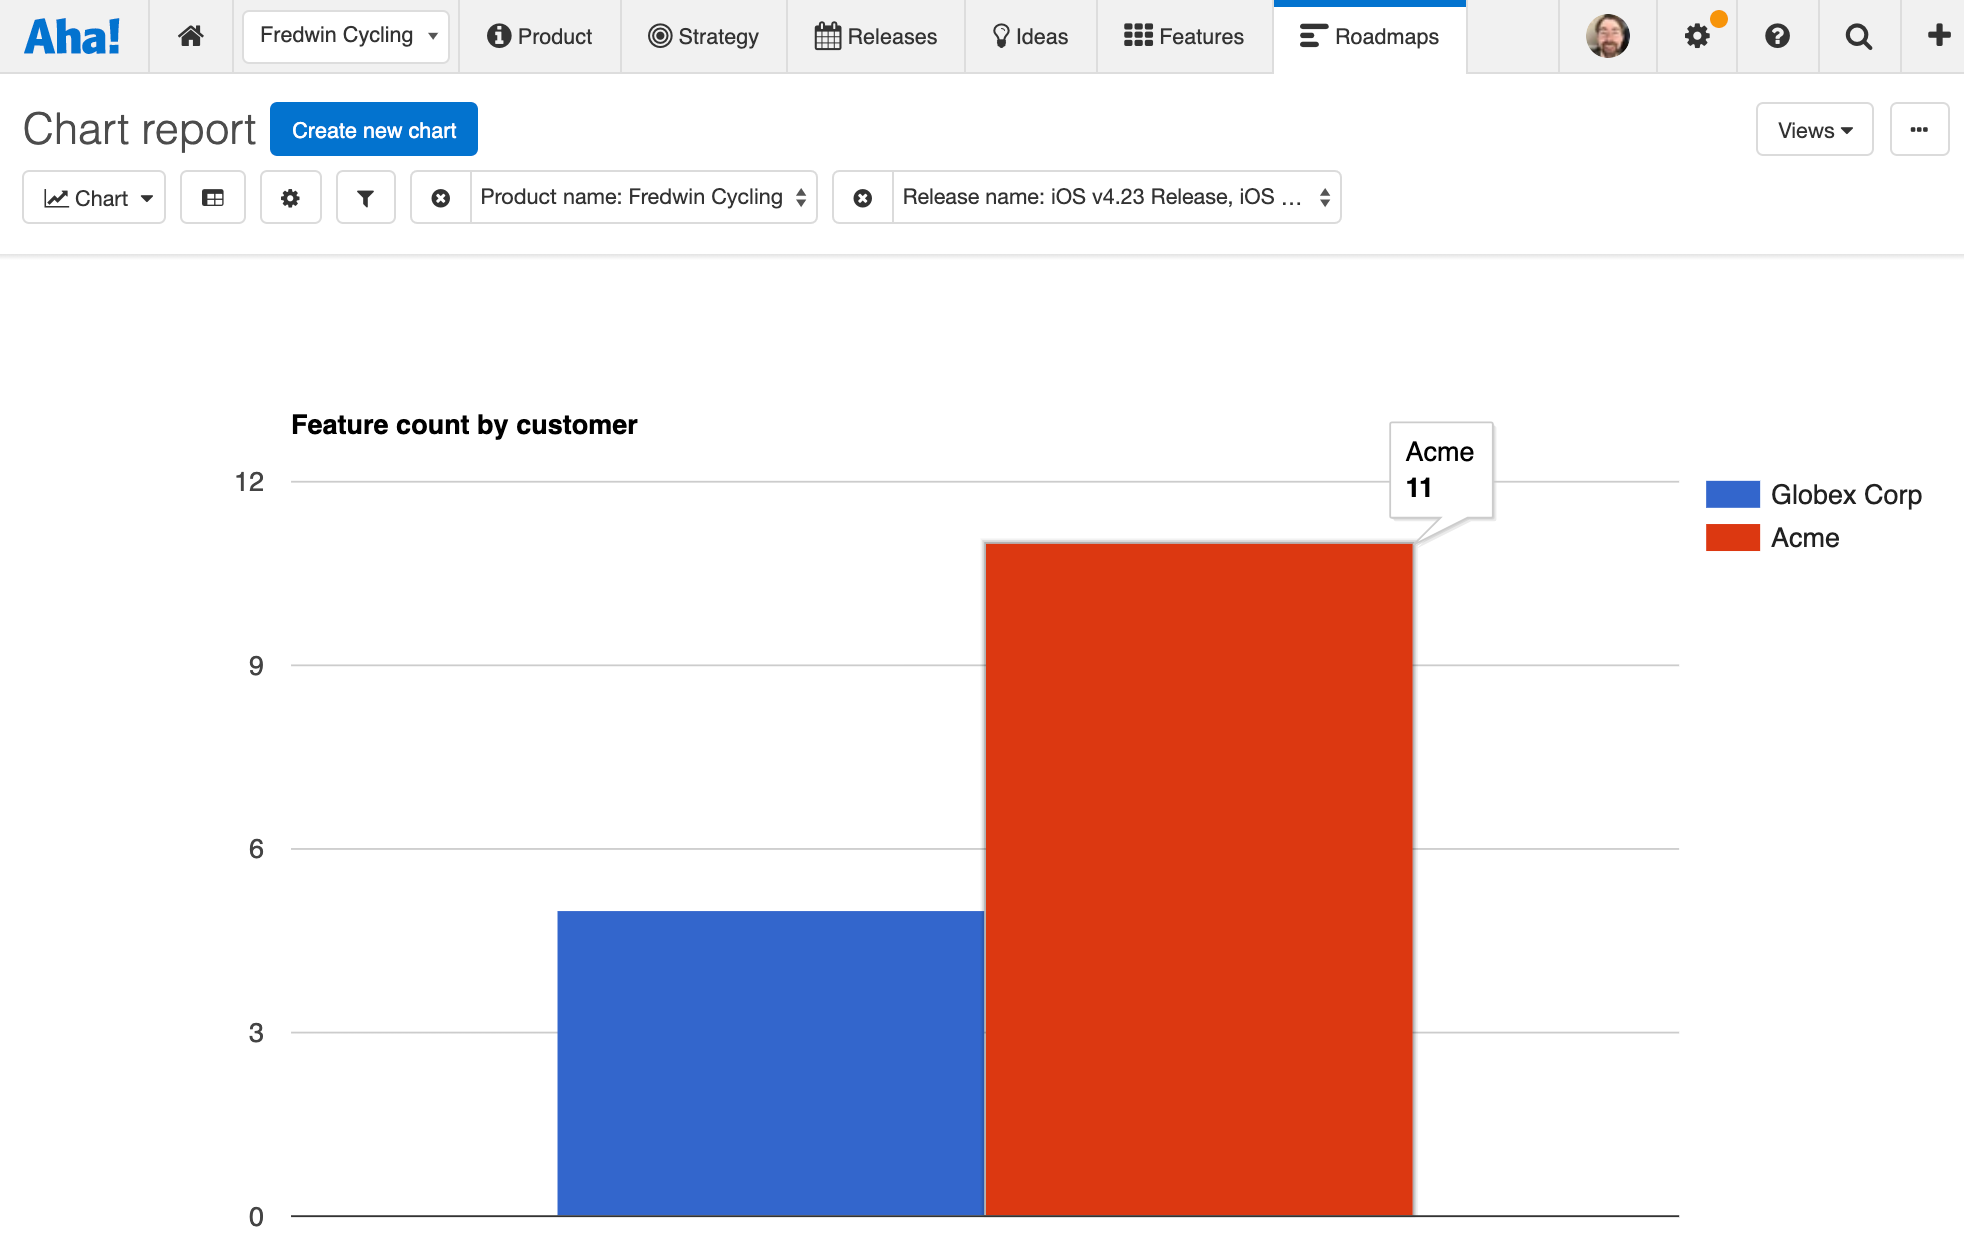This screenshot has height=1242, width=1964.
Task: Open chart settings gear in toolbar
Action: (290, 198)
